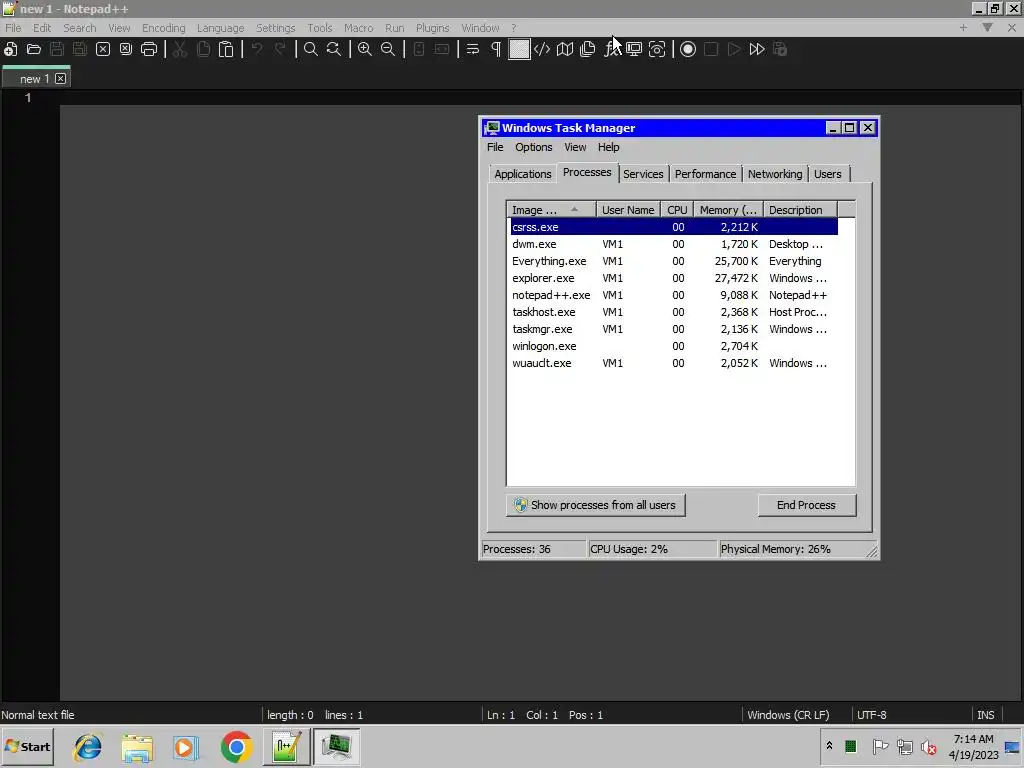Close the current document via toolbar icon
This screenshot has width=1024, height=768.
coord(103,49)
